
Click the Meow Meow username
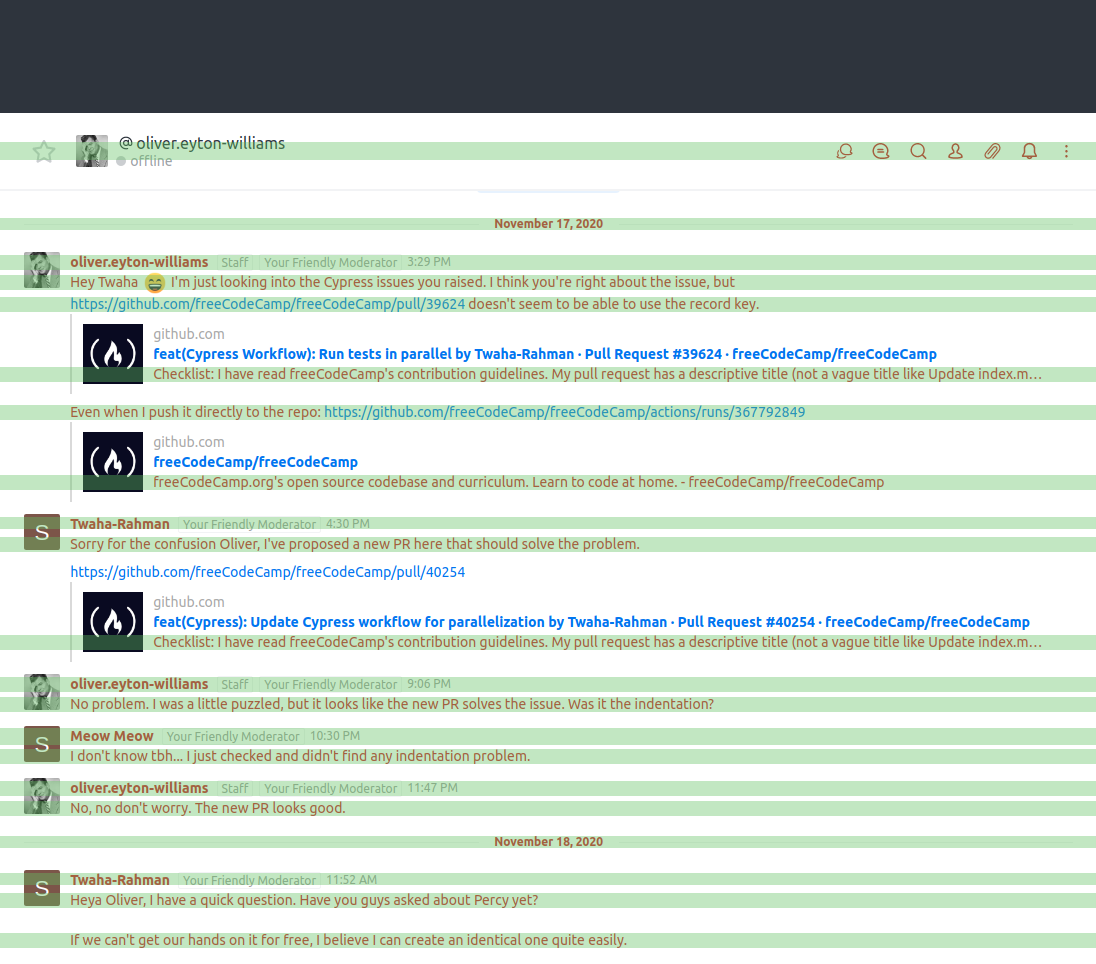click(111, 736)
